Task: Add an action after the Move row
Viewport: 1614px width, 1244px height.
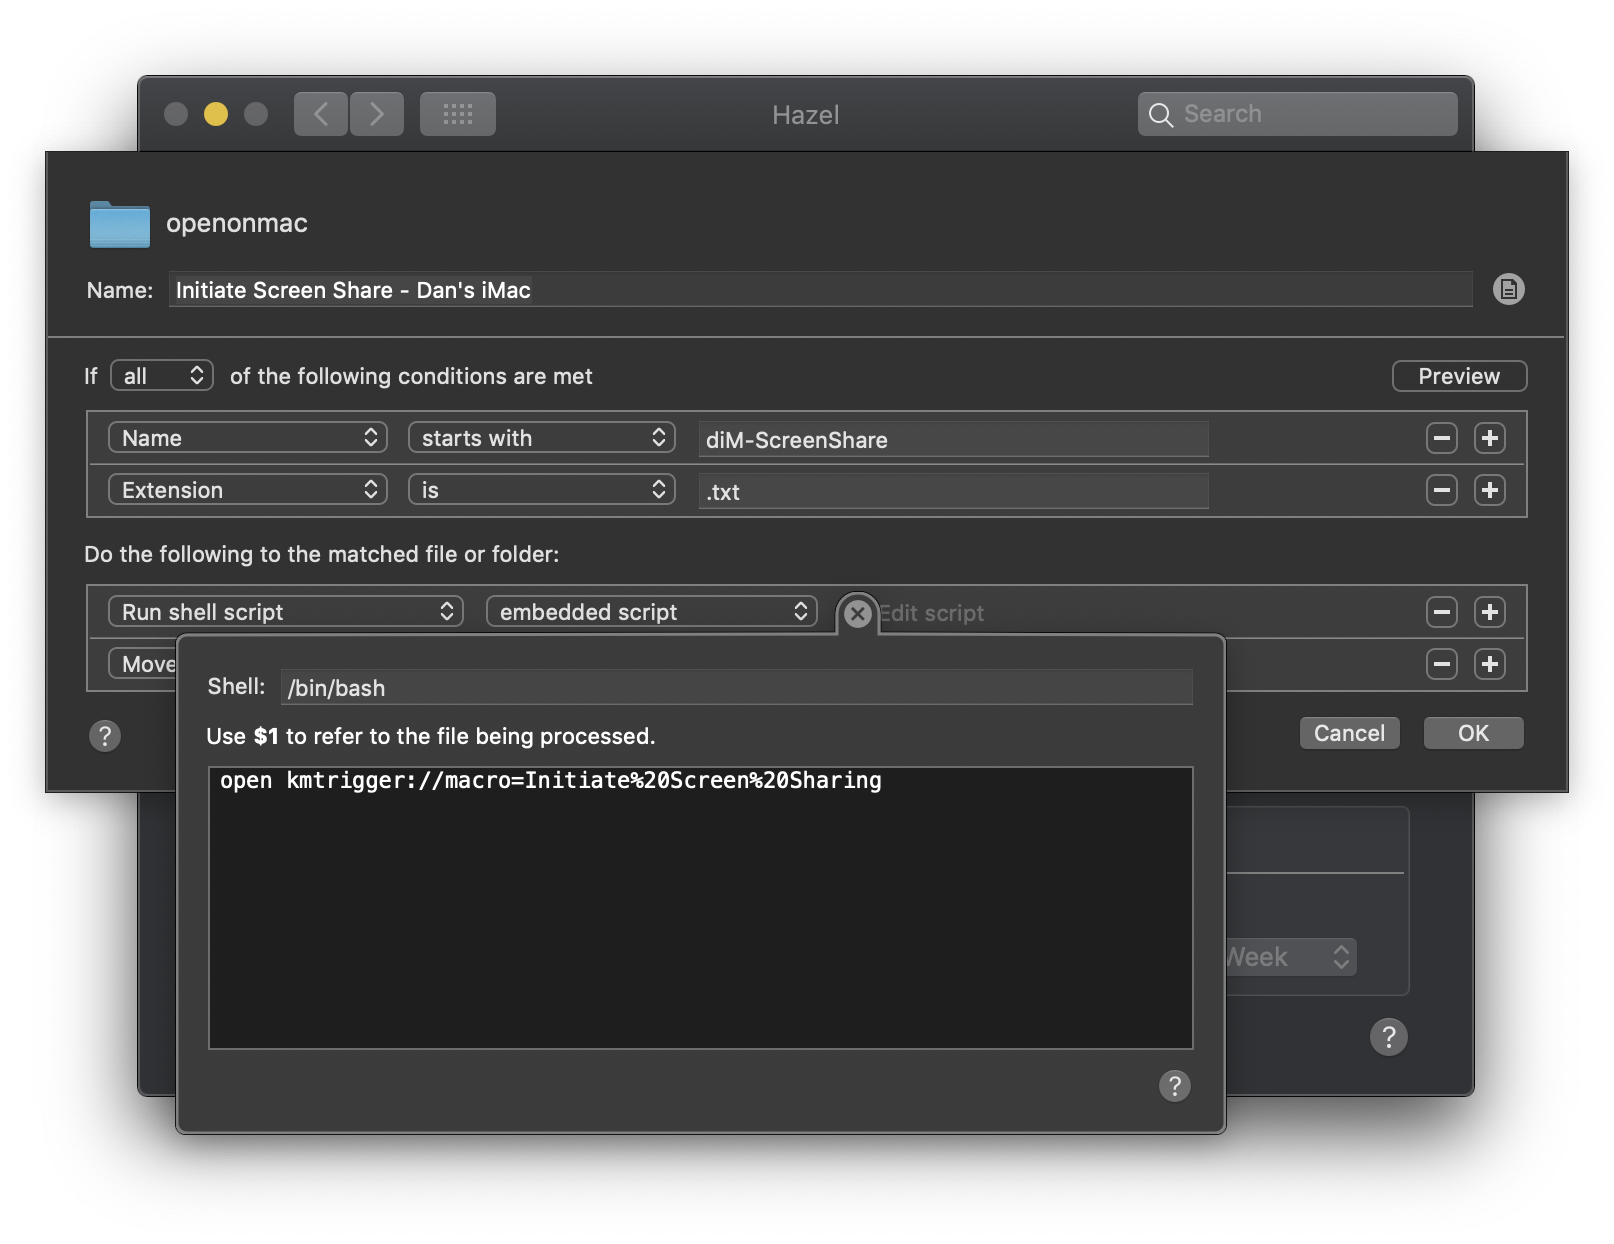Action: pyautogui.click(x=1489, y=664)
